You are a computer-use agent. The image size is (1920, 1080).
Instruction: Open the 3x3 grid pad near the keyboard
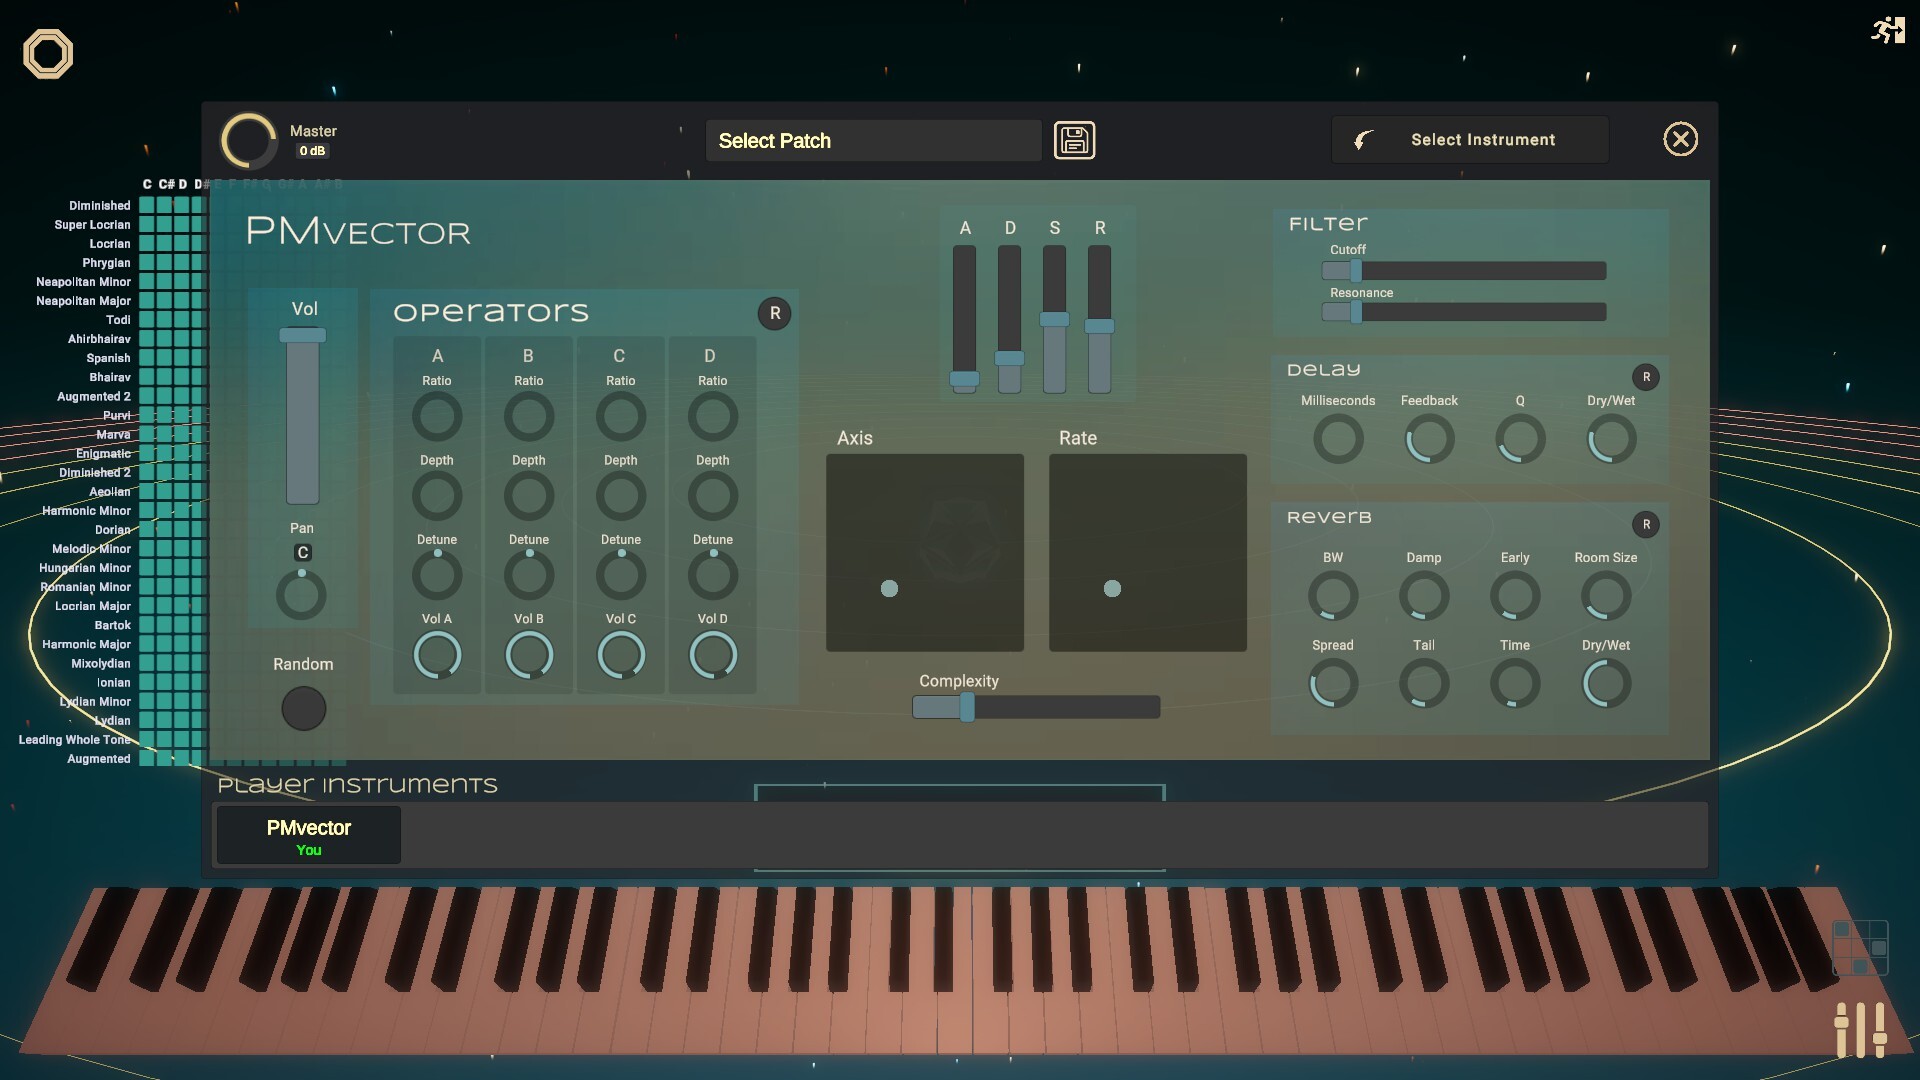(x=1858, y=947)
